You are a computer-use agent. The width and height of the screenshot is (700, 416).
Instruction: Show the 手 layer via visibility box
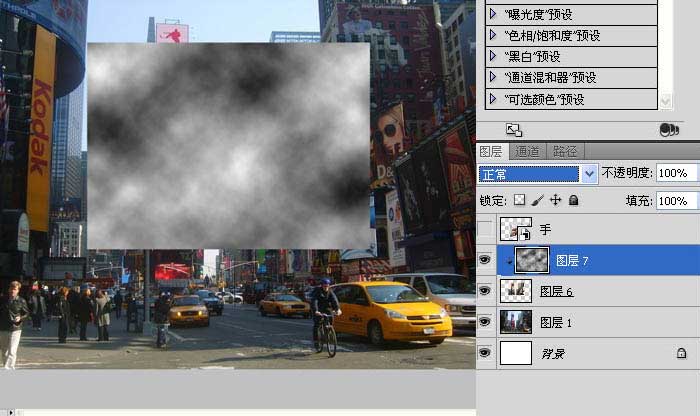pos(486,230)
